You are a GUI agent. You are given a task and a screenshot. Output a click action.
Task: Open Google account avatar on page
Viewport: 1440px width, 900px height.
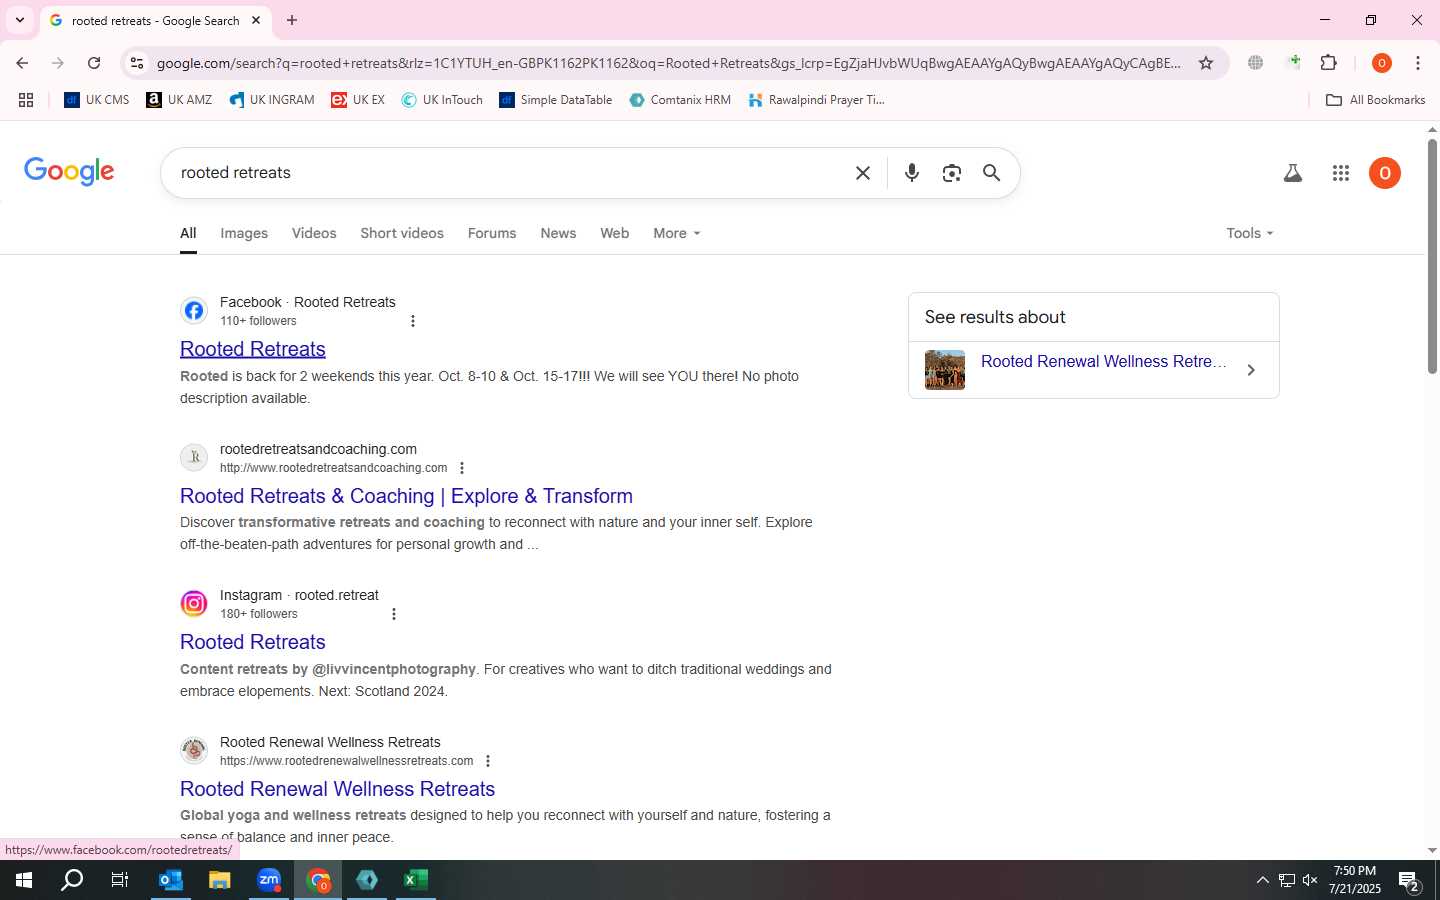coord(1385,173)
